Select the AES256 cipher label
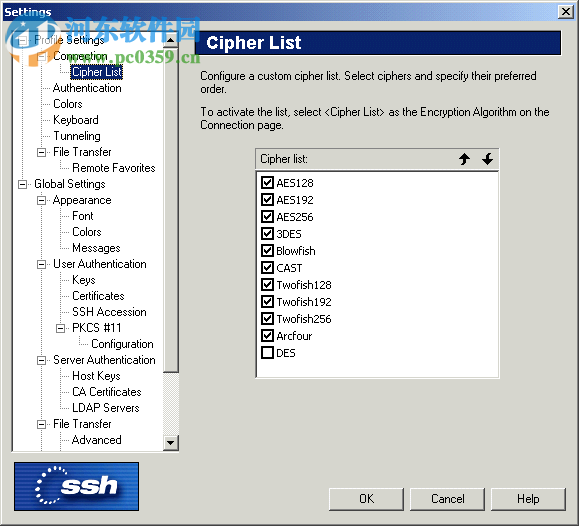Screen dimensions: 579x526 click(x=295, y=217)
